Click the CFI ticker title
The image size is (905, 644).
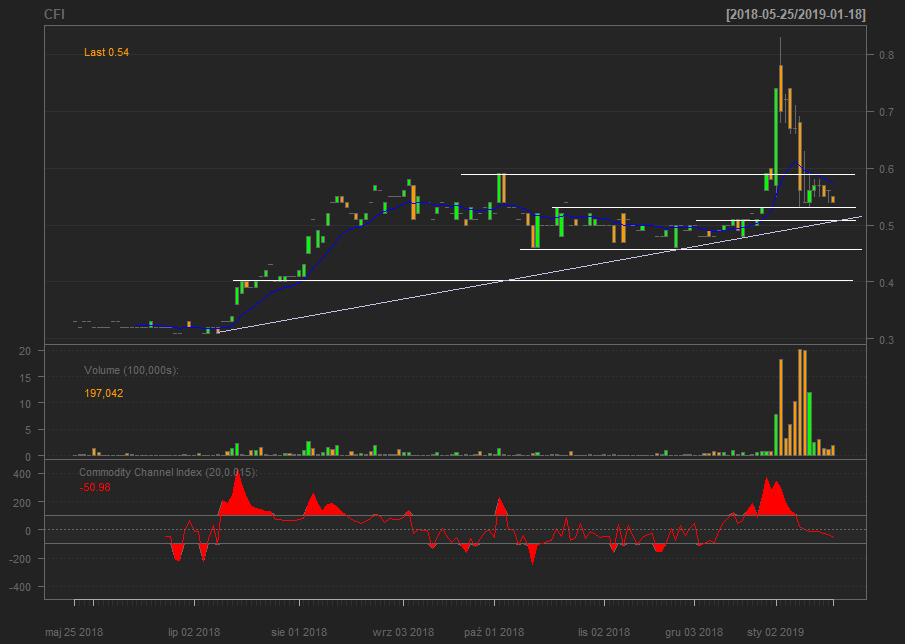(54, 14)
